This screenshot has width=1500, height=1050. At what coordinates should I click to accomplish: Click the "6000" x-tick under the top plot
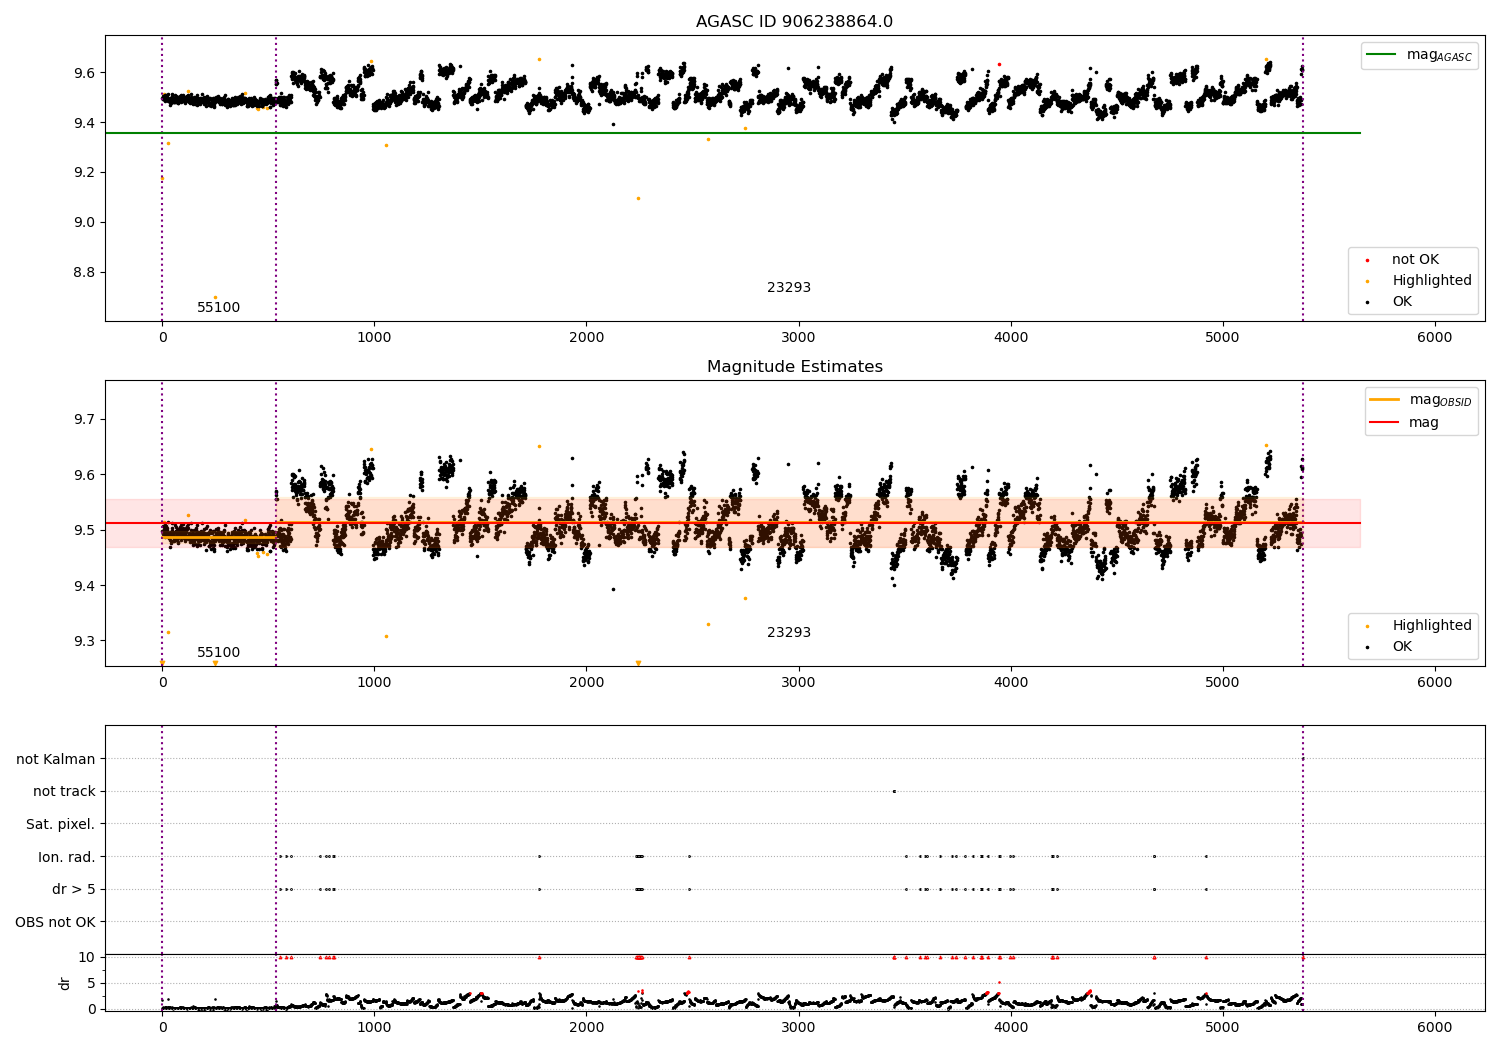[x=1435, y=338]
